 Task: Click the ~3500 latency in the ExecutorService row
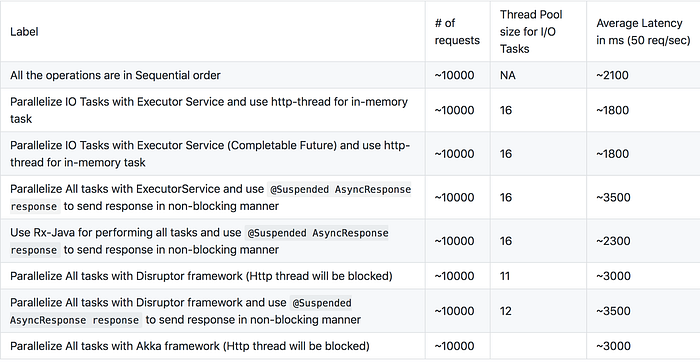[613, 198]
